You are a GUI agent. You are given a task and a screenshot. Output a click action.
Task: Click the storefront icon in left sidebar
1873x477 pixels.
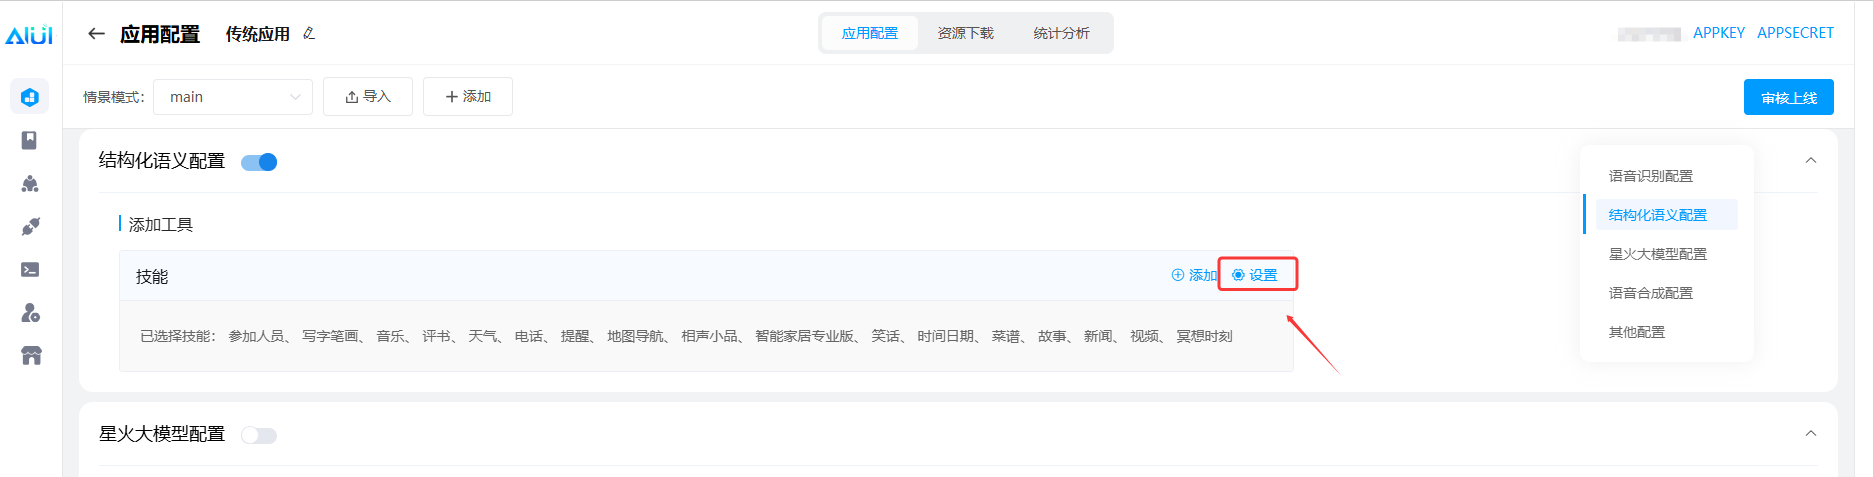coord(31,356)
